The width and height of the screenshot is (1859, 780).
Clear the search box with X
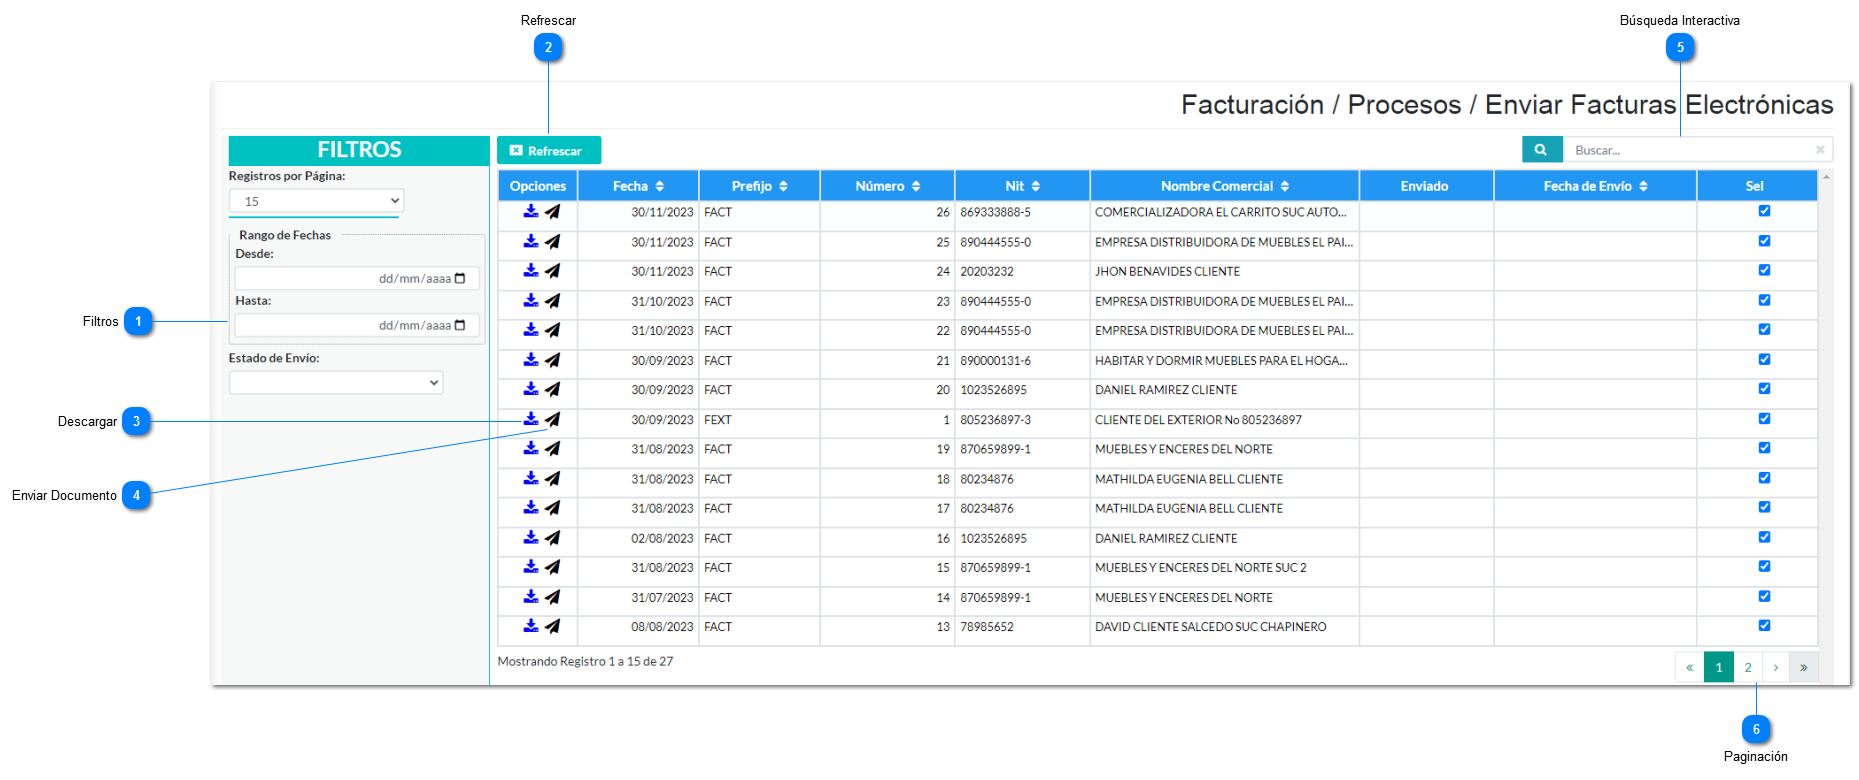coord(1820,150)
